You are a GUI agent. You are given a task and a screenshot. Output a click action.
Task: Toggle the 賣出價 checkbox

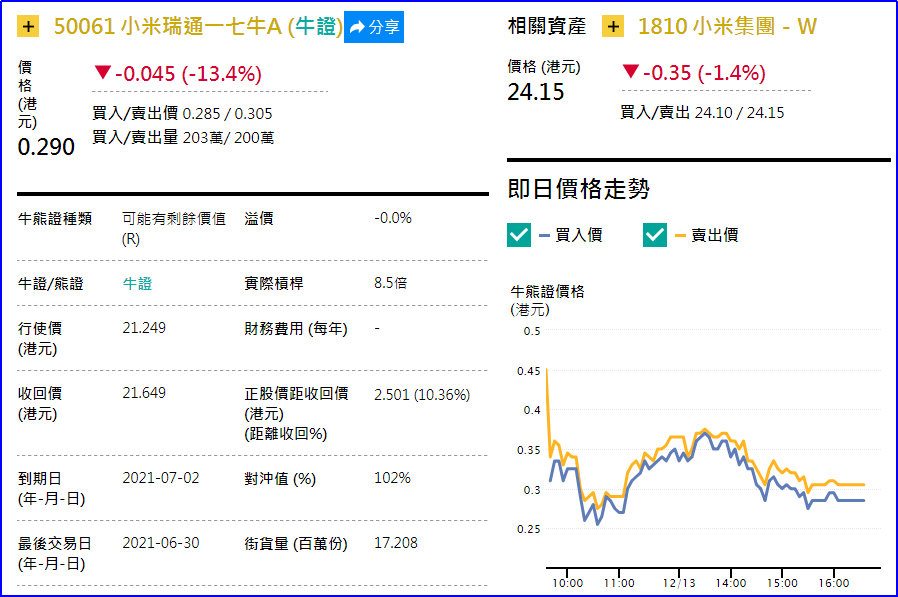[x=655, y=235]
